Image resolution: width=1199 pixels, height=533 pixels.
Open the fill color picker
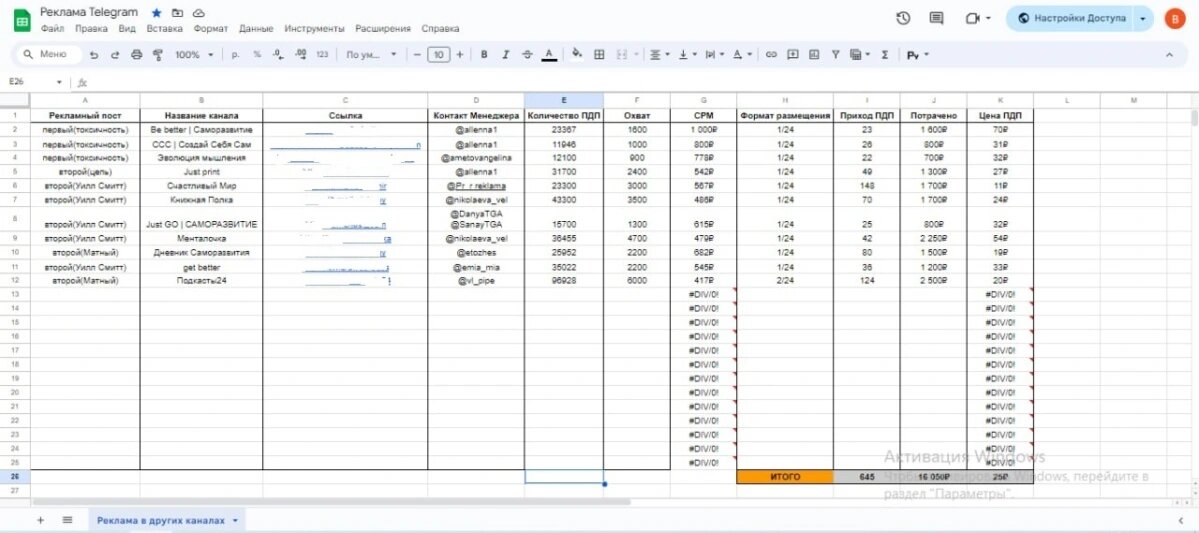[577, 54]
